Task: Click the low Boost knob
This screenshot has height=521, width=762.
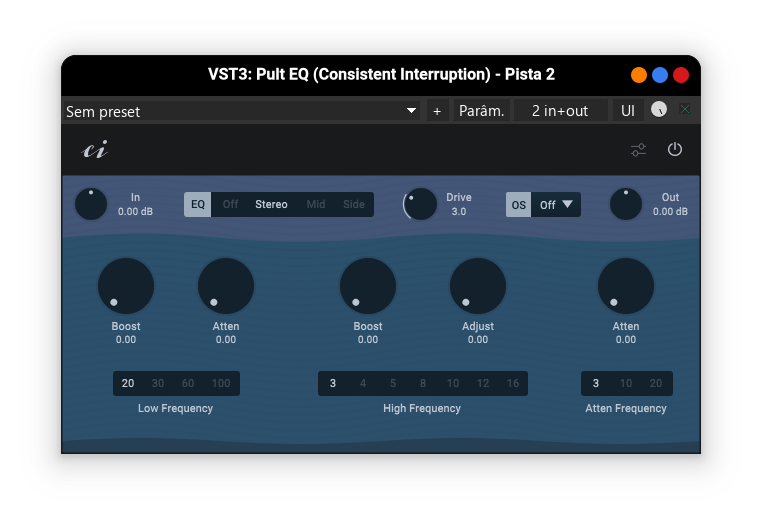Action: 126,286
